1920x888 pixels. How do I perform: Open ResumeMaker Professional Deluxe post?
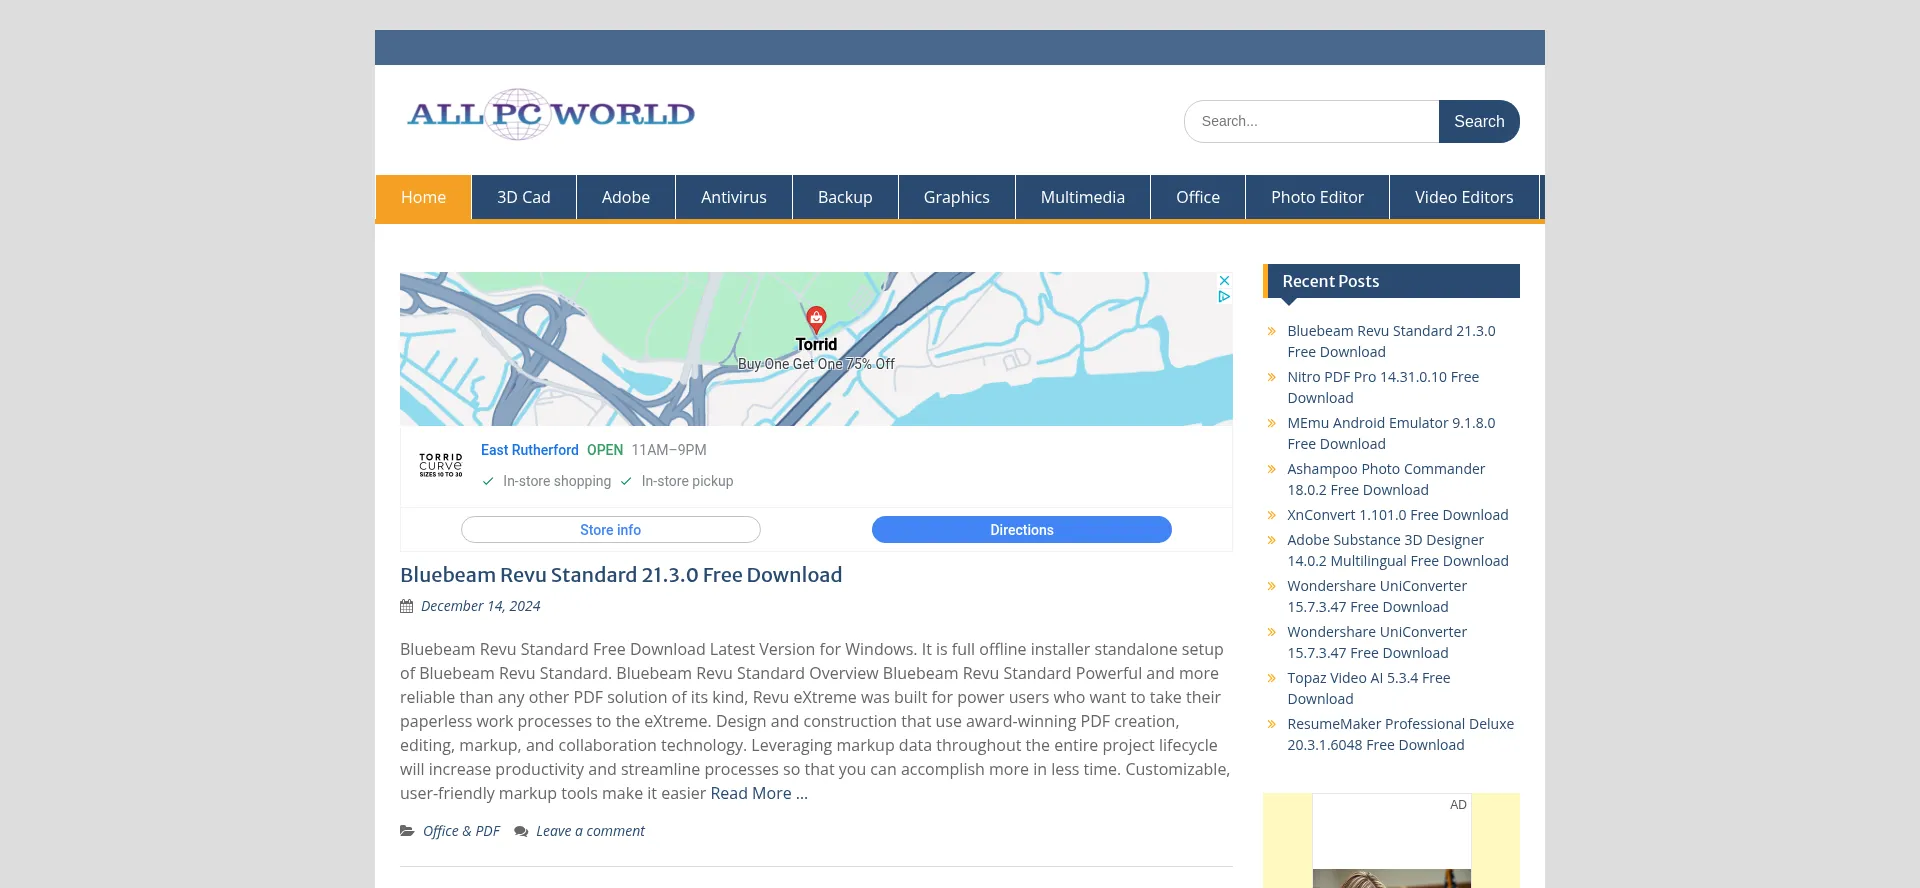tap(1400, 734)
